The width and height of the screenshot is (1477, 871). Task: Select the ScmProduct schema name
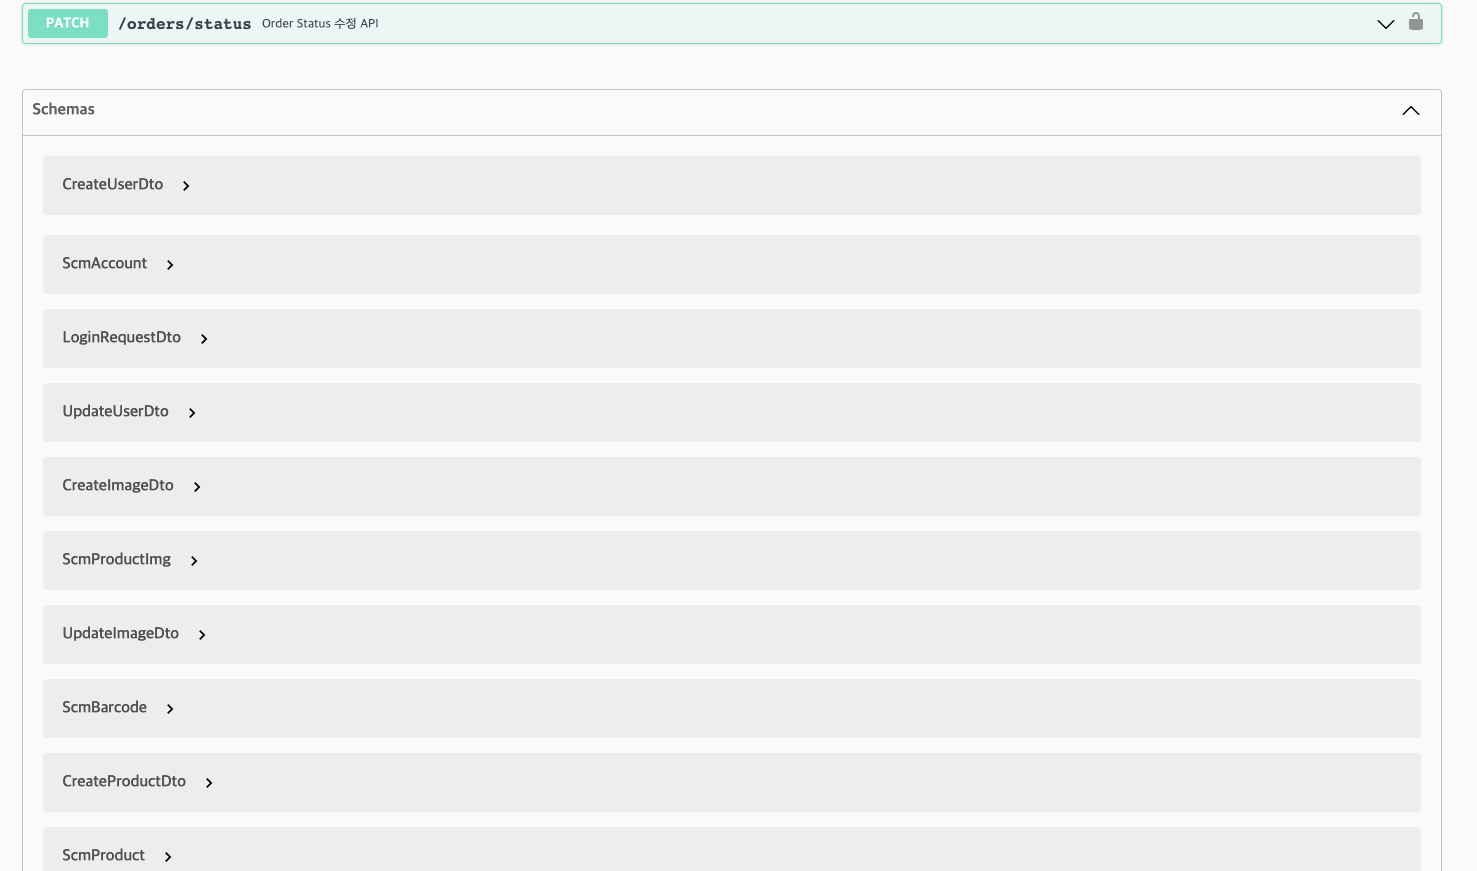click(103, 855)
